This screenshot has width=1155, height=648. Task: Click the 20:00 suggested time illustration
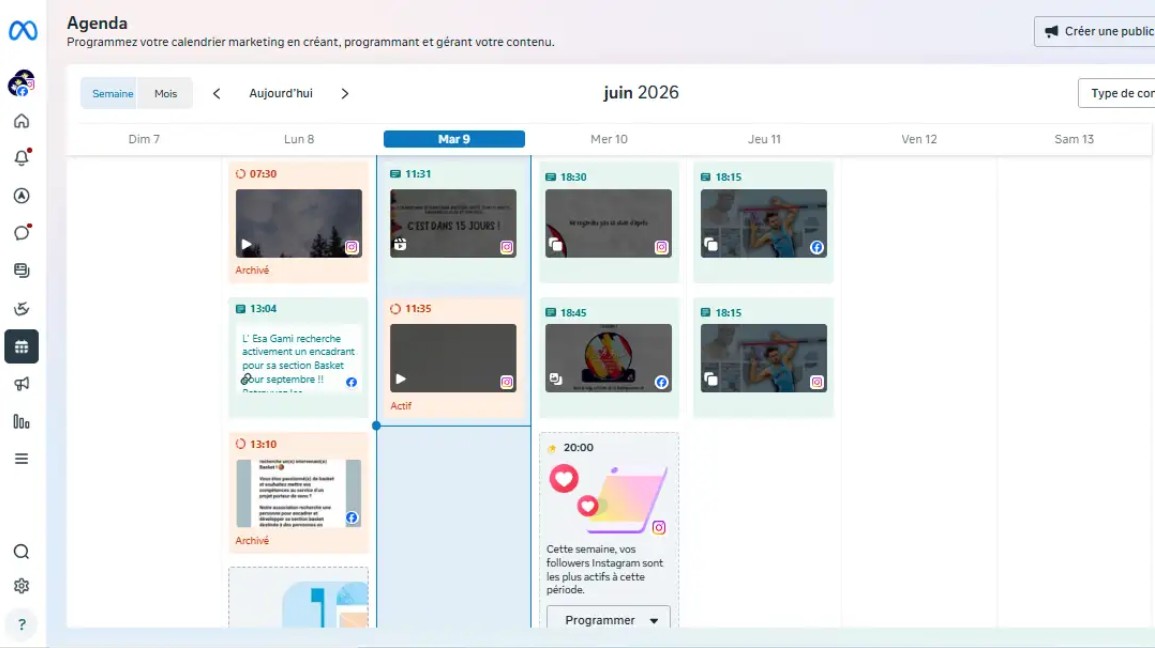point(608,499)
